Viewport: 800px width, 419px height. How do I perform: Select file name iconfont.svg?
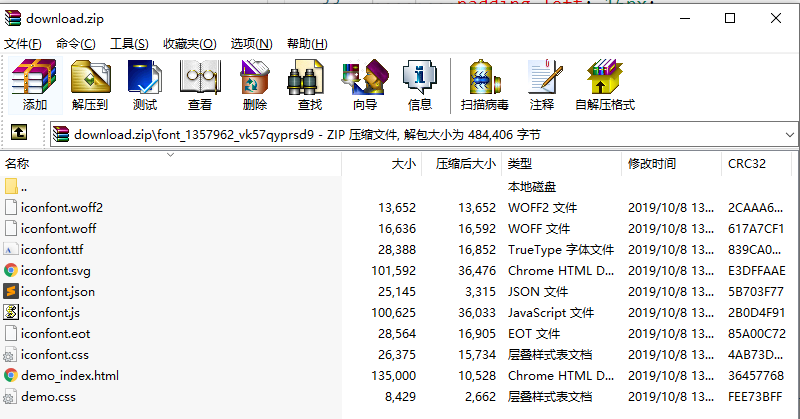point(56,270)
